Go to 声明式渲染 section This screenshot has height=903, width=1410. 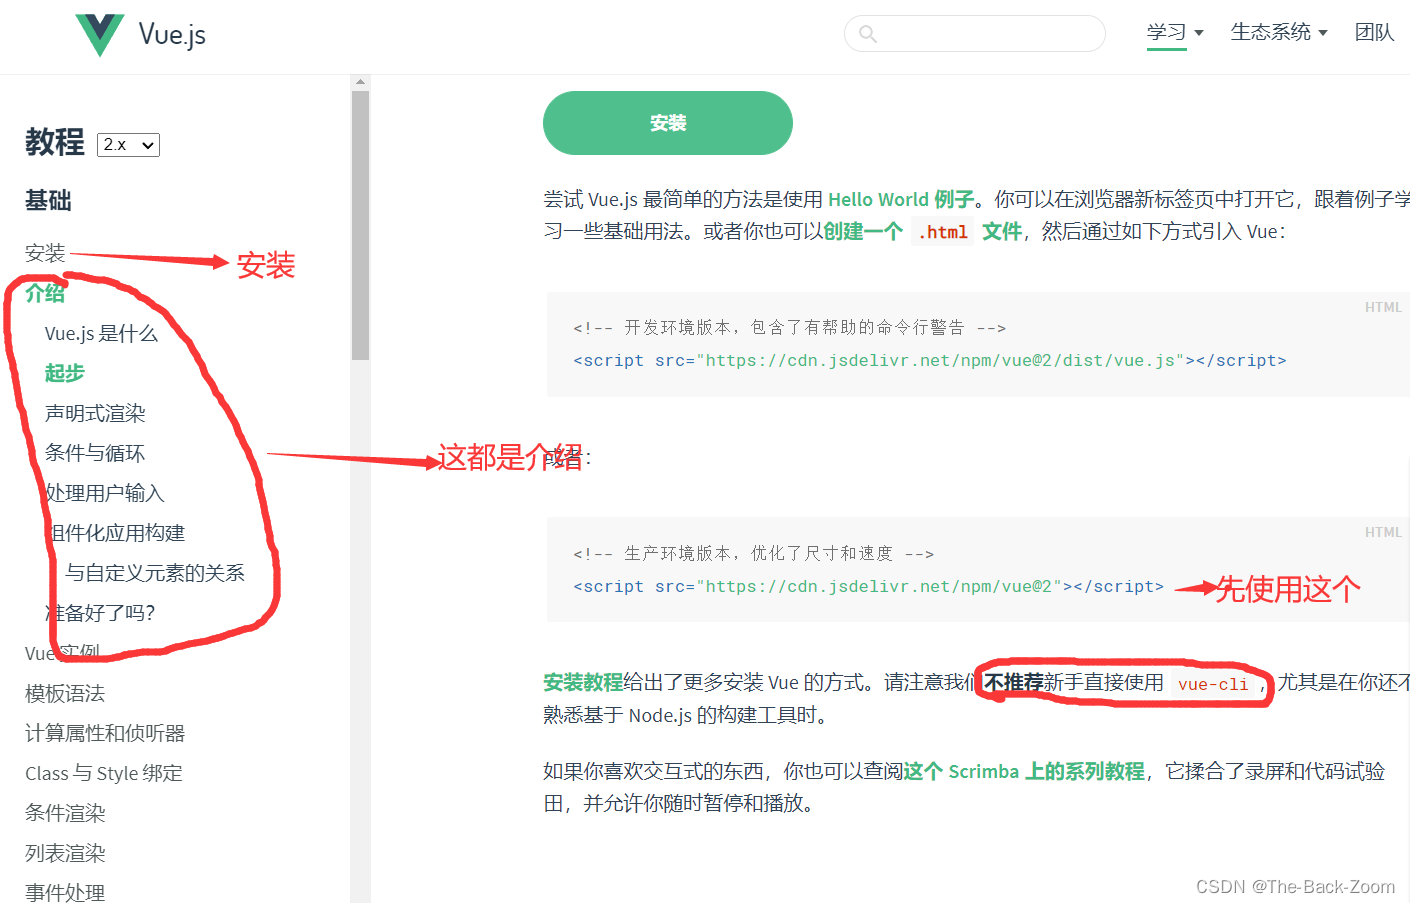click(x=95, y=413)
